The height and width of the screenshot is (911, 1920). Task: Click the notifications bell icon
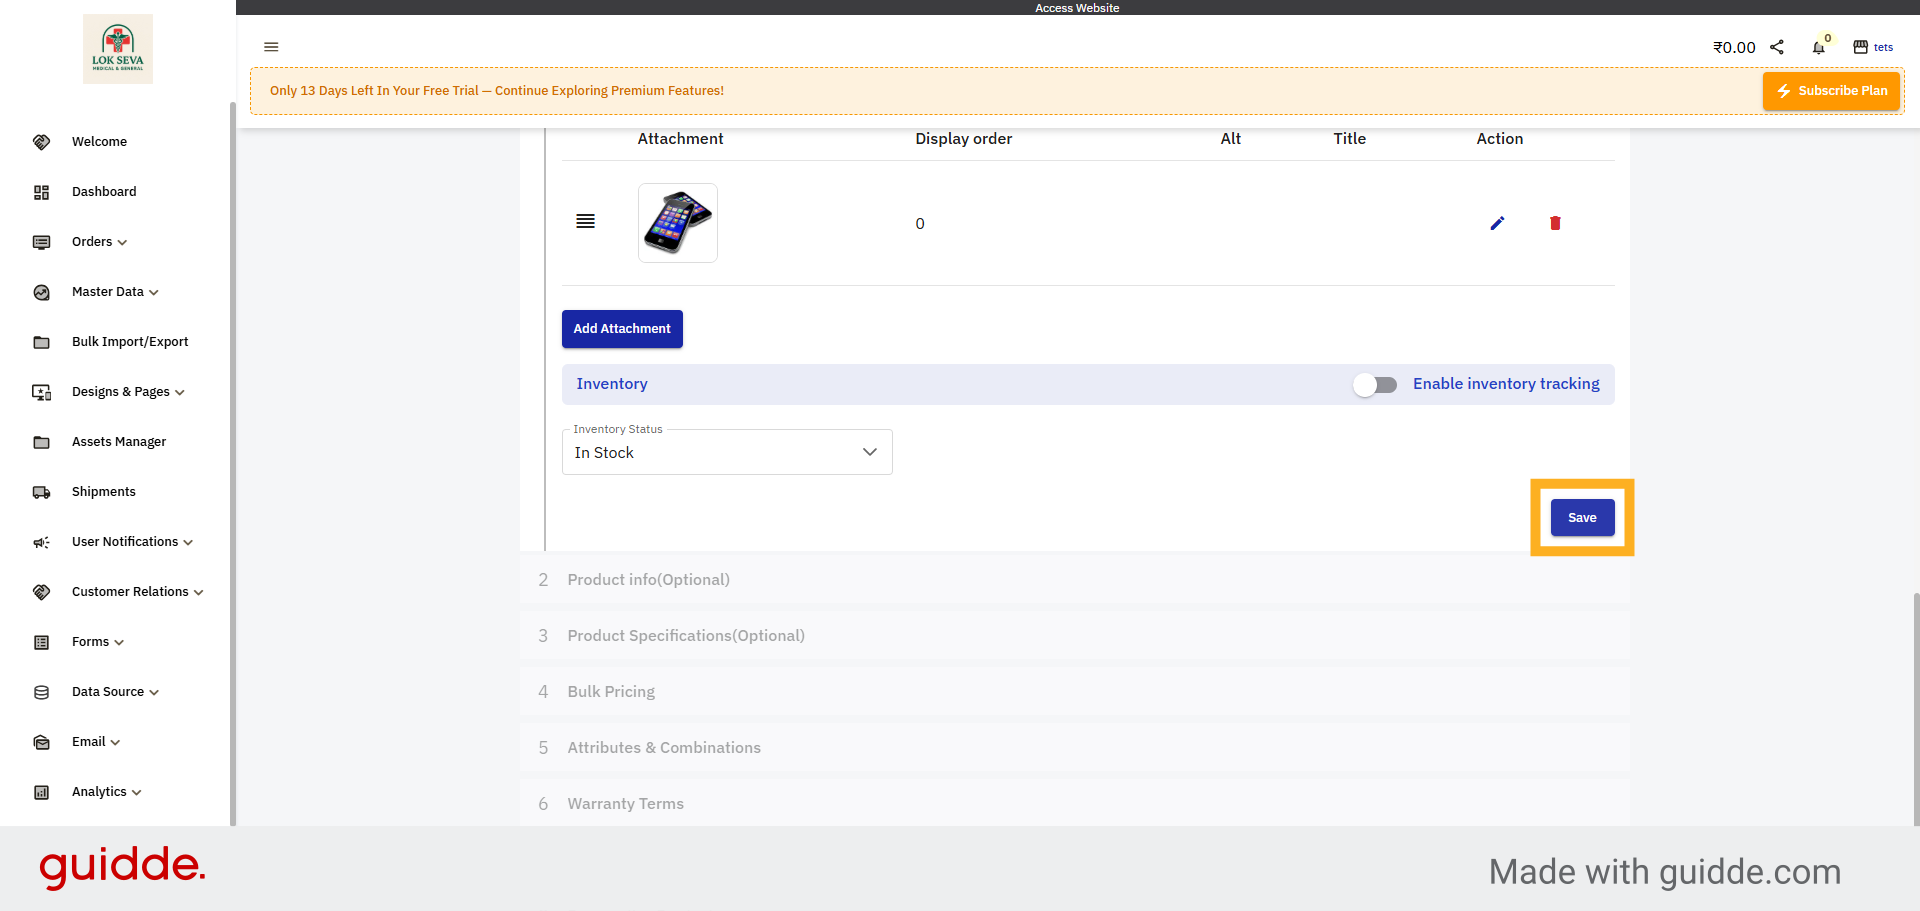(x=1819, y=47)
